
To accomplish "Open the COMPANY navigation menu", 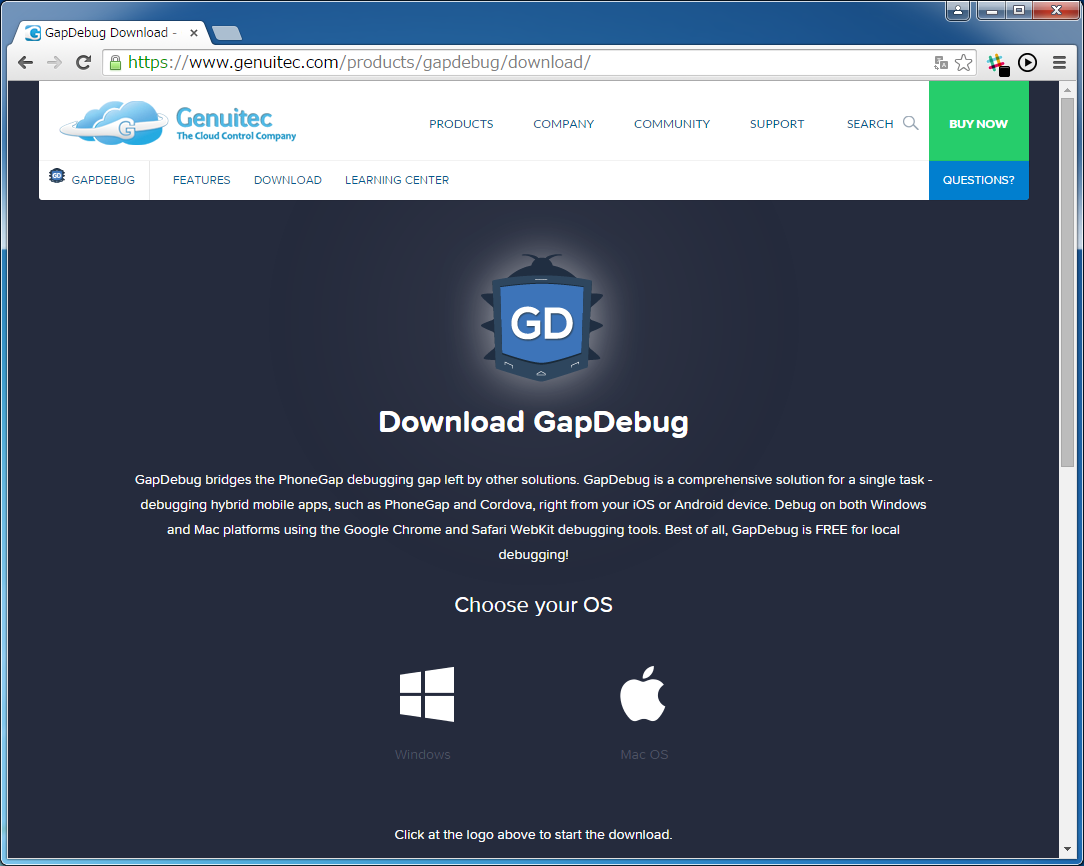I will 563,124.
